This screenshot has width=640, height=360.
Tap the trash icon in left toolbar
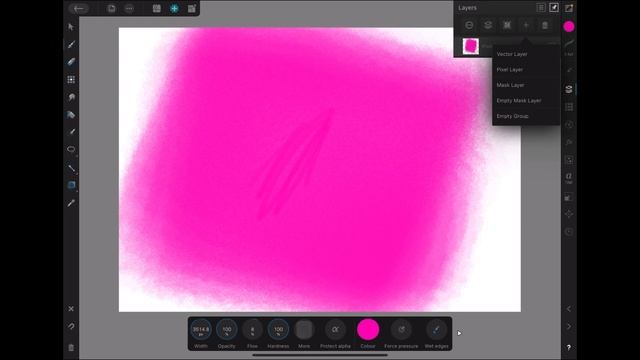71,347
